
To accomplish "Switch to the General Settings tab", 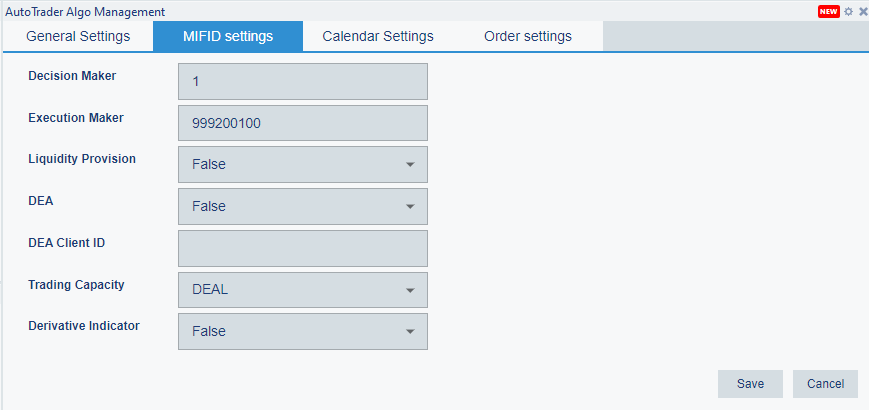I will 78,36.
